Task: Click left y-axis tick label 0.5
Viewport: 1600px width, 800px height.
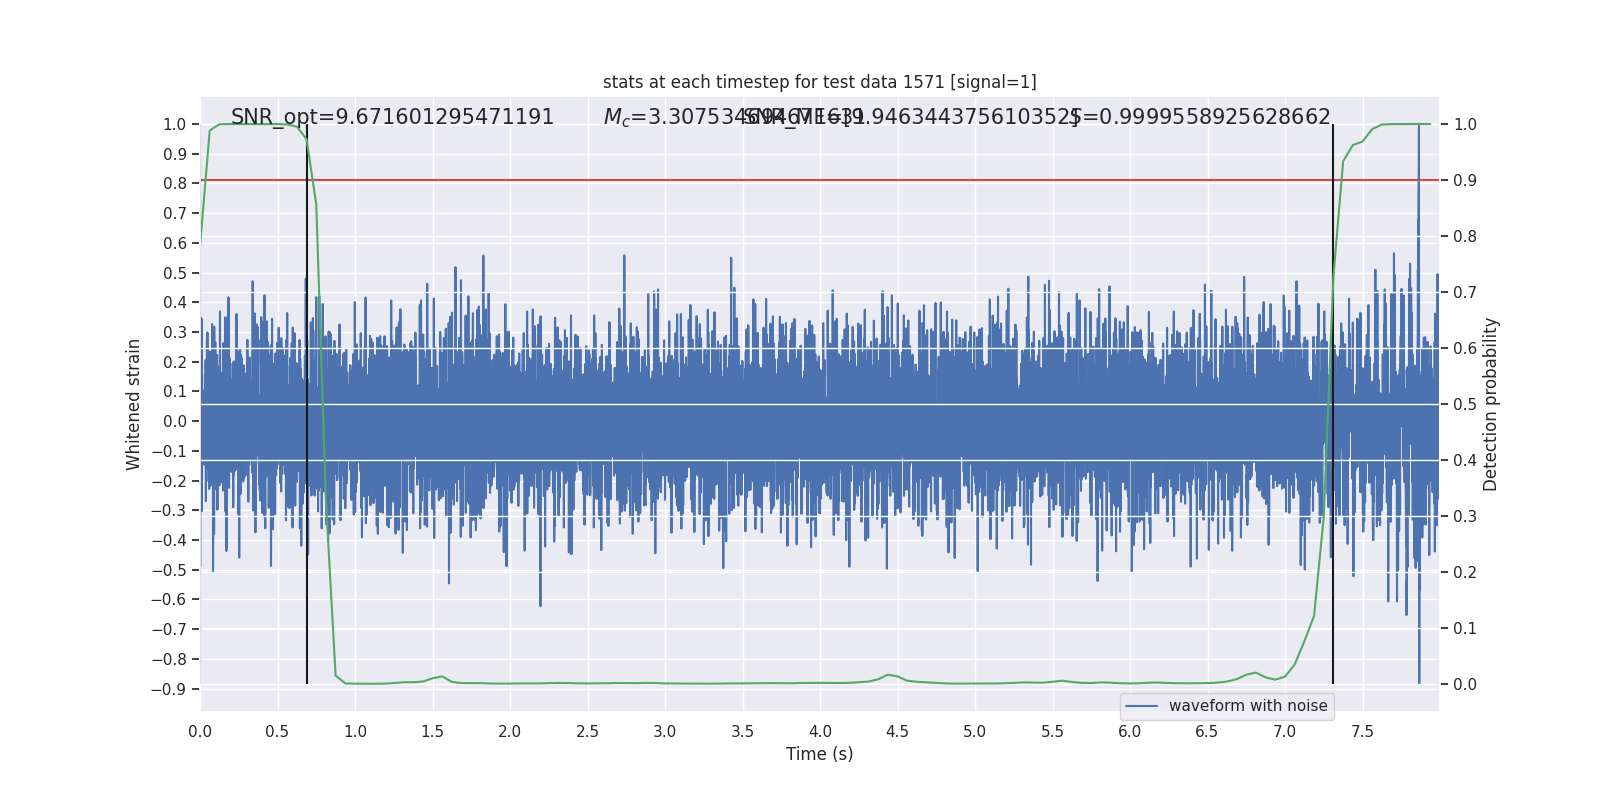Action: tap(175, 273)
